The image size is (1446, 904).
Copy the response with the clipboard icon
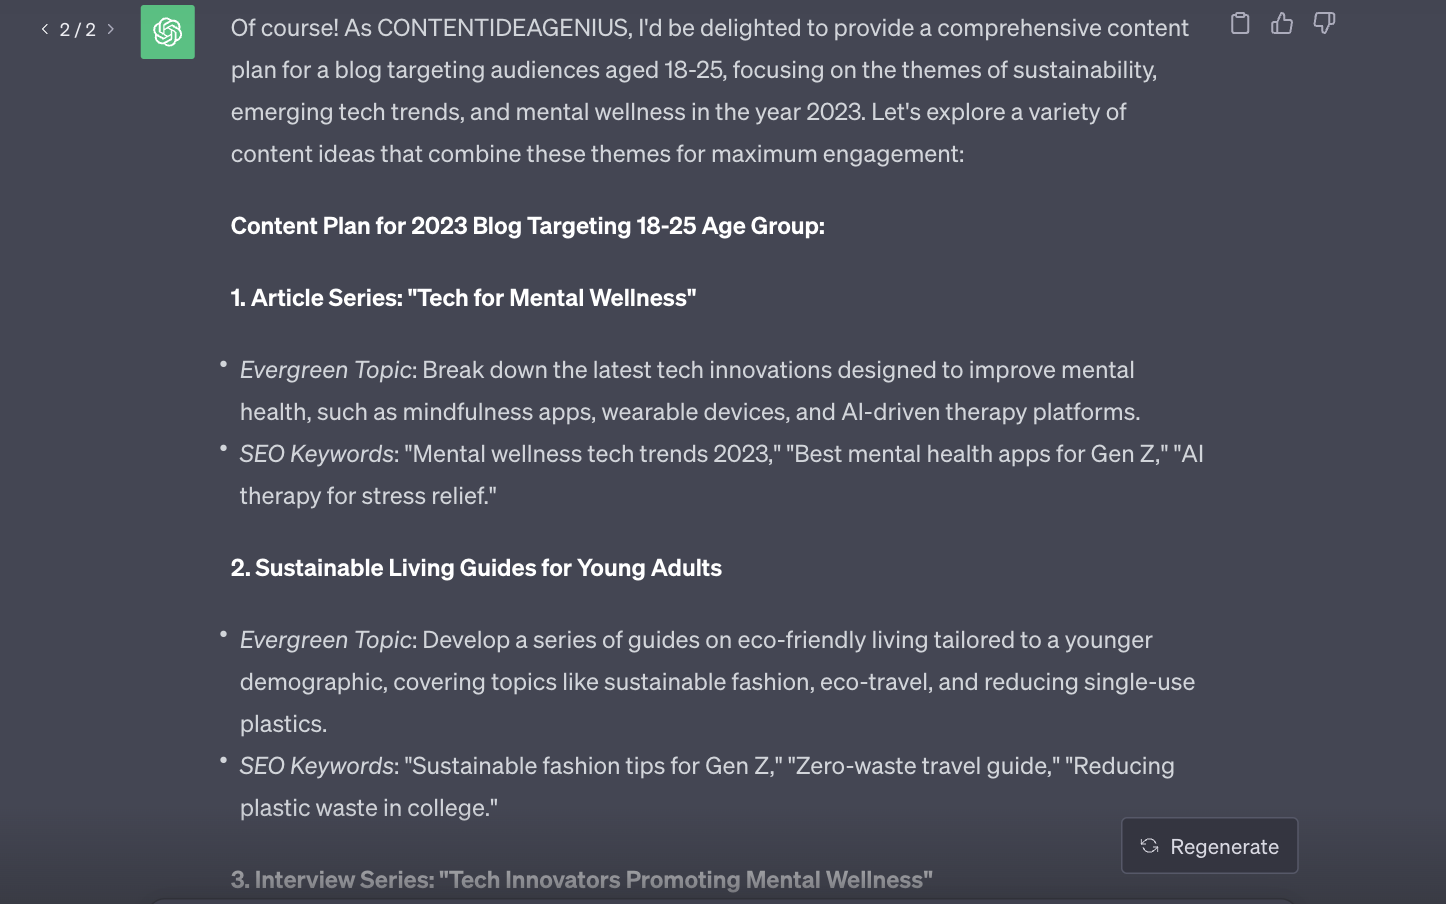click(1240, 23)
